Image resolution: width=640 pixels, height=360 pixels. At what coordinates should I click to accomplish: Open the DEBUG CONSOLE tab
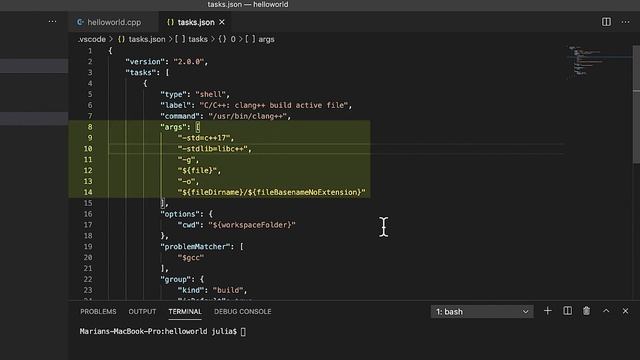click(x=242, y=311)
